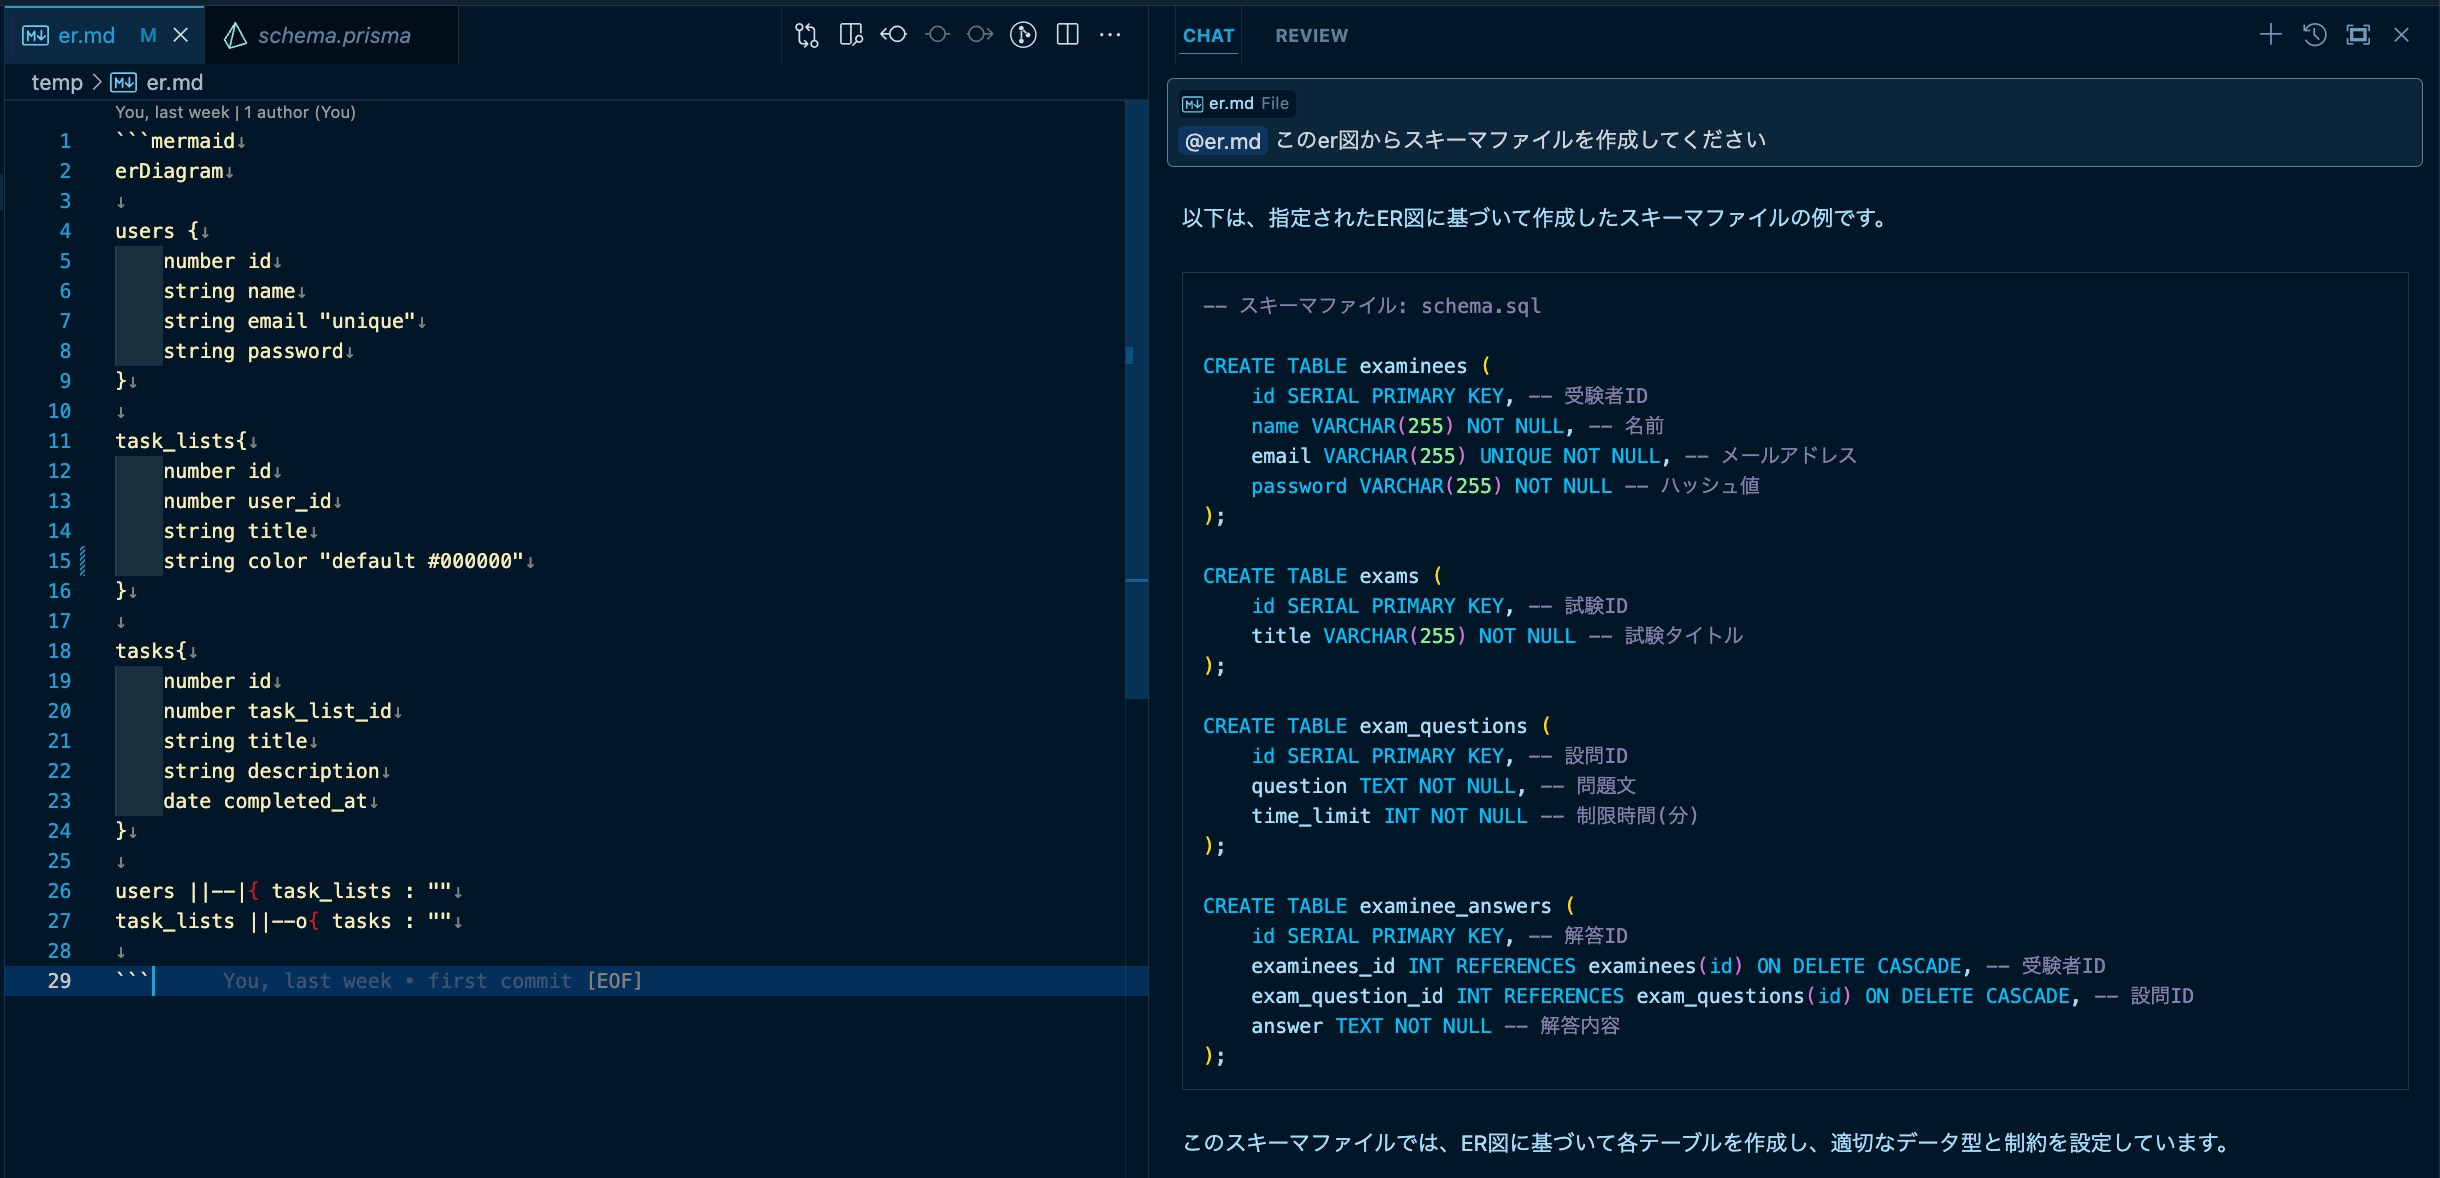
Task: Open changes (compare) icon in editor toolbar
Action: point(807,36)
